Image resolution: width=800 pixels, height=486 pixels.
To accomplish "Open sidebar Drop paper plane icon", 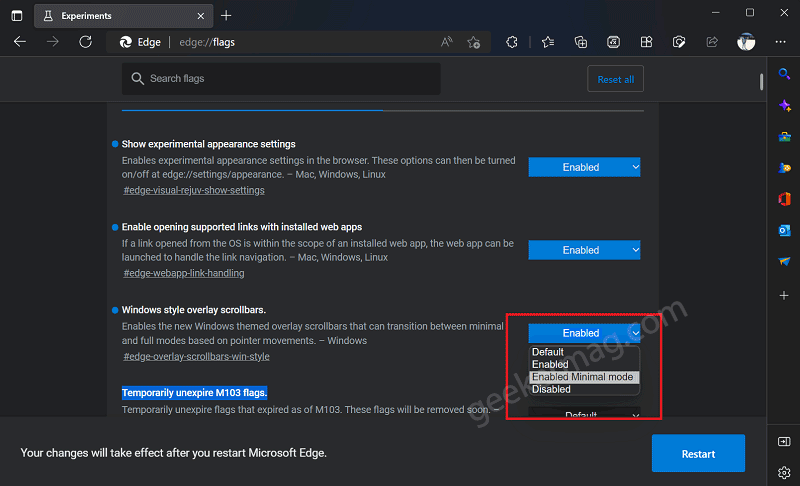I will pos(784,262).
